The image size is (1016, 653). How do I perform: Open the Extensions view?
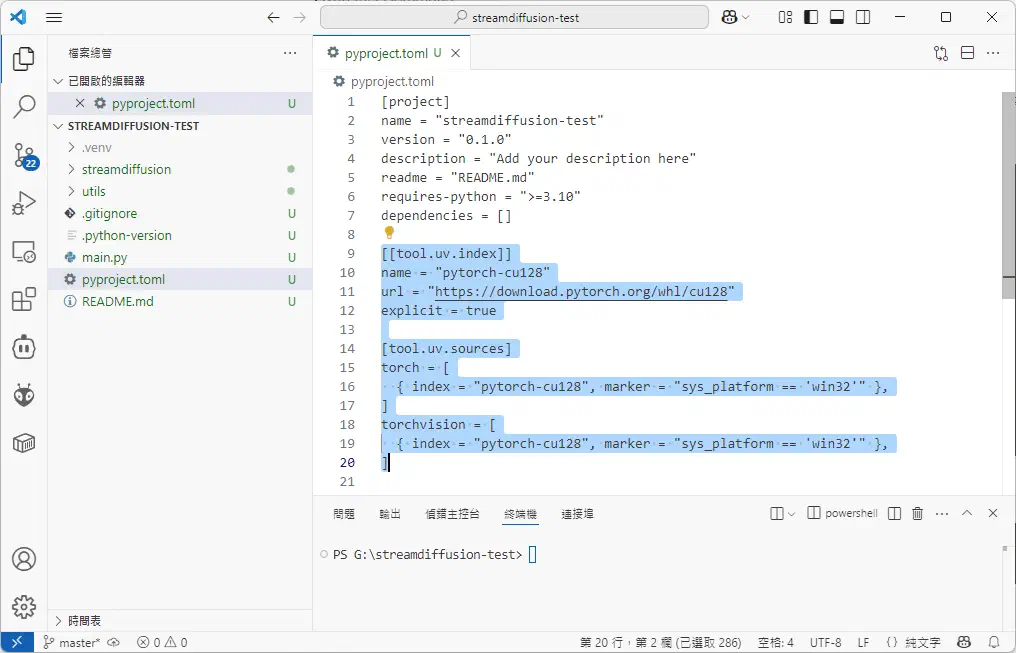[x=24, y=300]
